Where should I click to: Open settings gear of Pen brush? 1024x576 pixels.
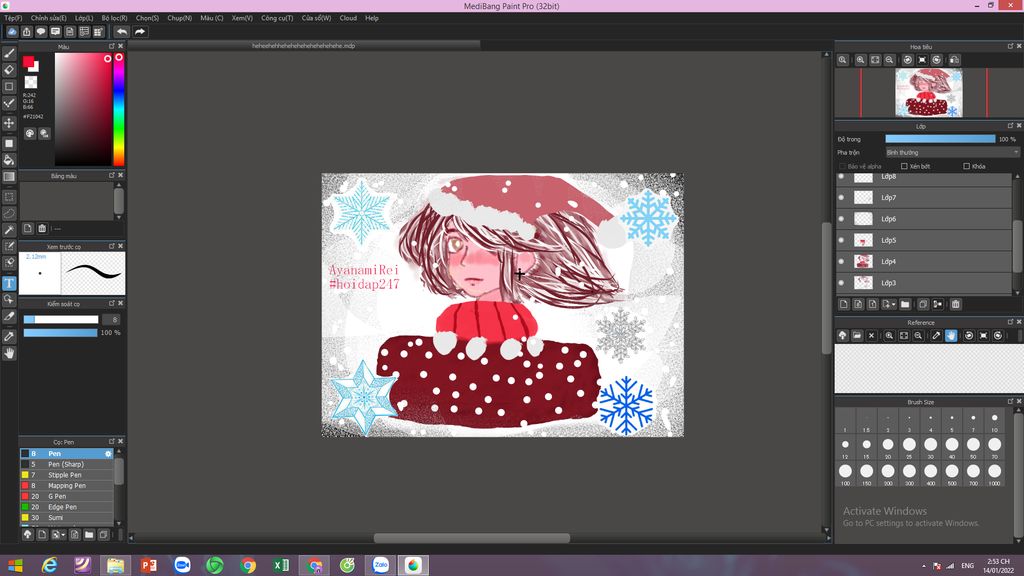tap(108, 453)
